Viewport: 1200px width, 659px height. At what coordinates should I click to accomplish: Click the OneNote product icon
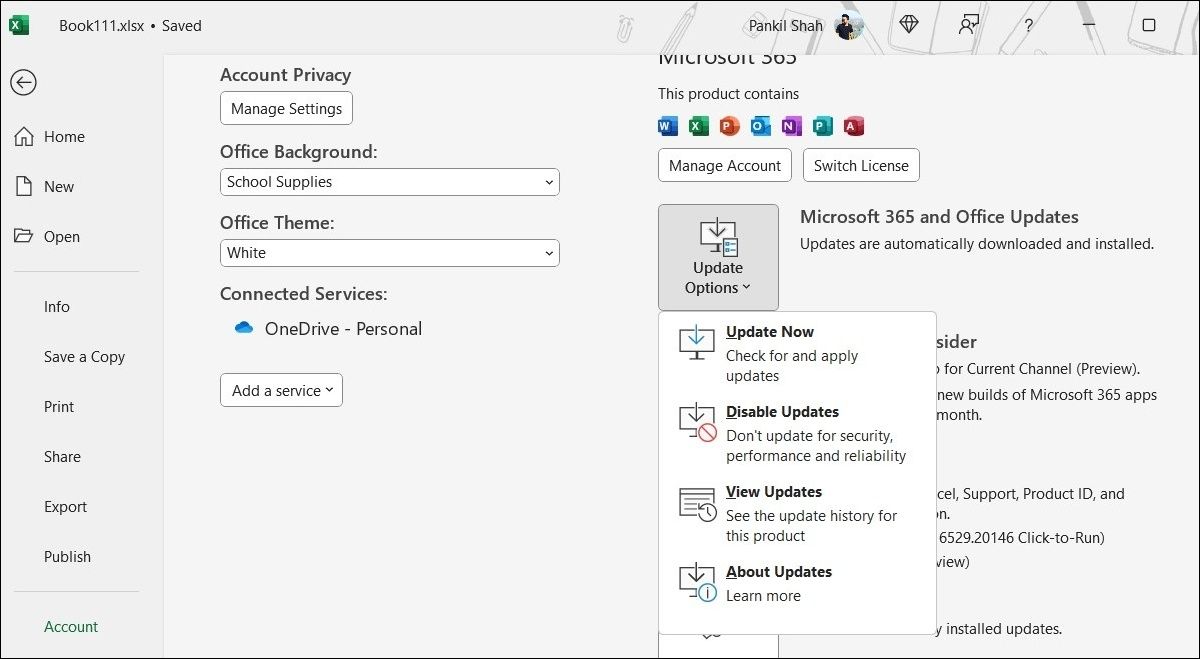coord(790,126)
